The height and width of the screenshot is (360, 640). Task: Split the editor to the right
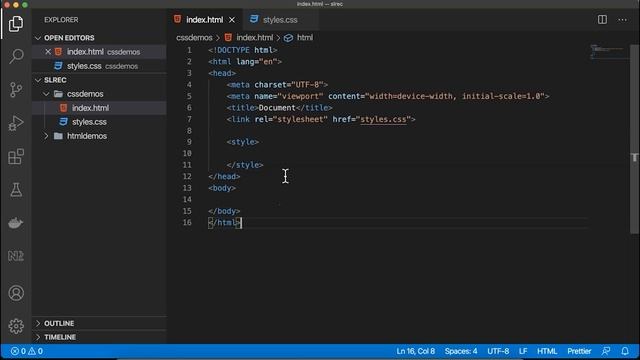(602, 20)
